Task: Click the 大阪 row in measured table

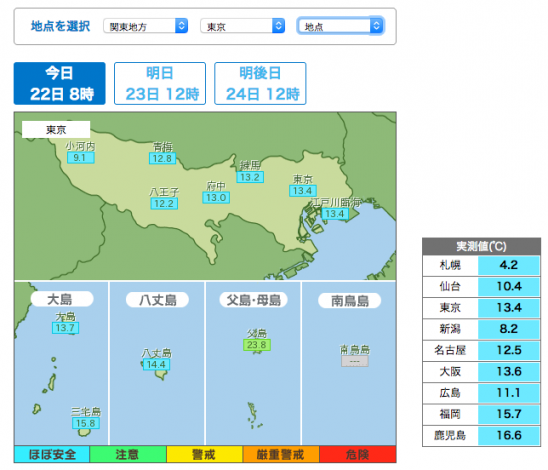Action: (x=481, y=372)
